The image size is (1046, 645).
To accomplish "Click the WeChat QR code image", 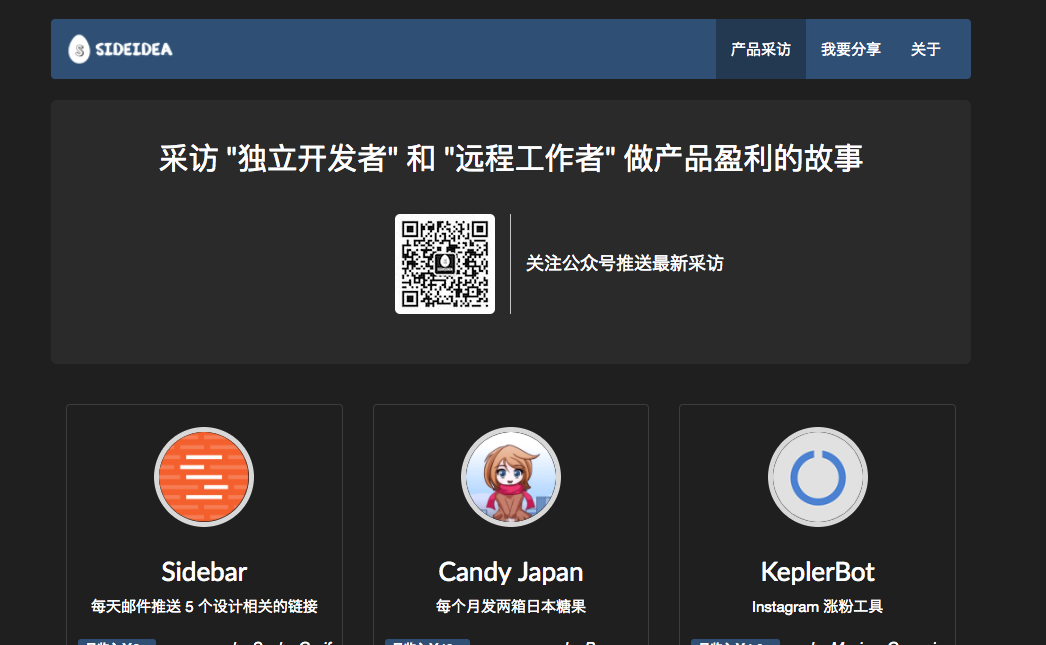I will tap(445, 264).
